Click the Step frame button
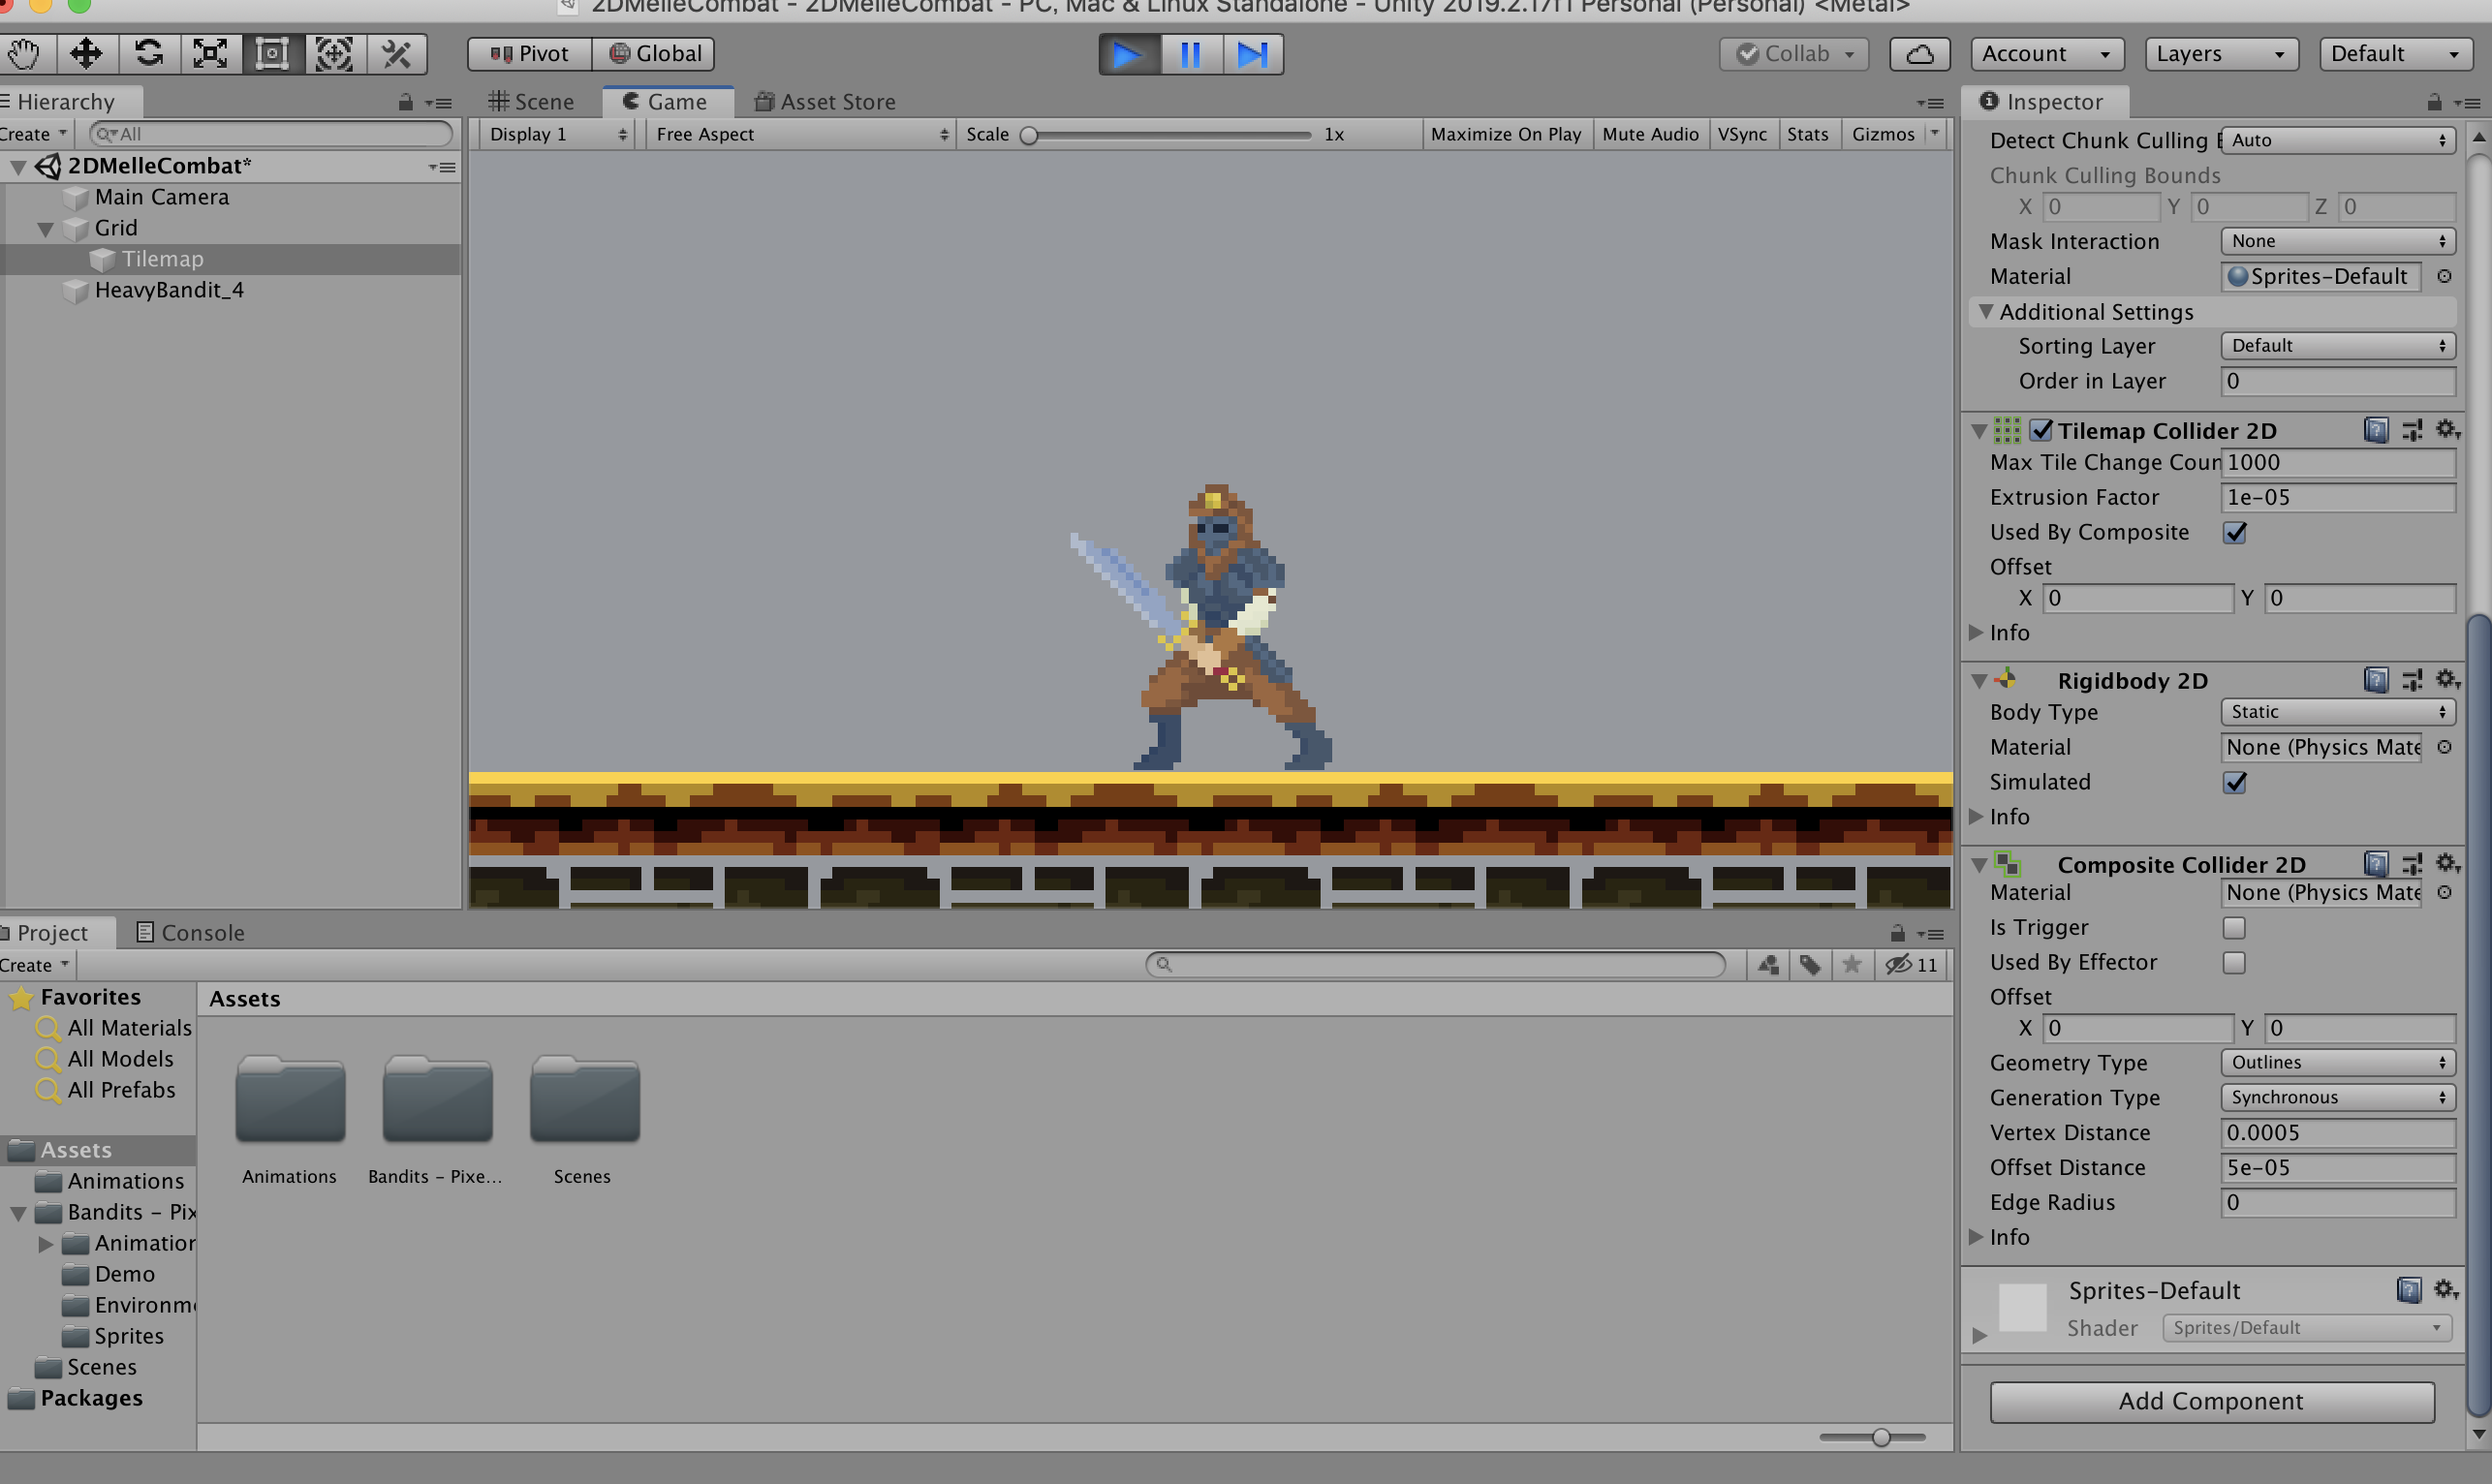Image resolution: width=2492 pixels, height=1484 pixels. click(x=1252, y=54)
